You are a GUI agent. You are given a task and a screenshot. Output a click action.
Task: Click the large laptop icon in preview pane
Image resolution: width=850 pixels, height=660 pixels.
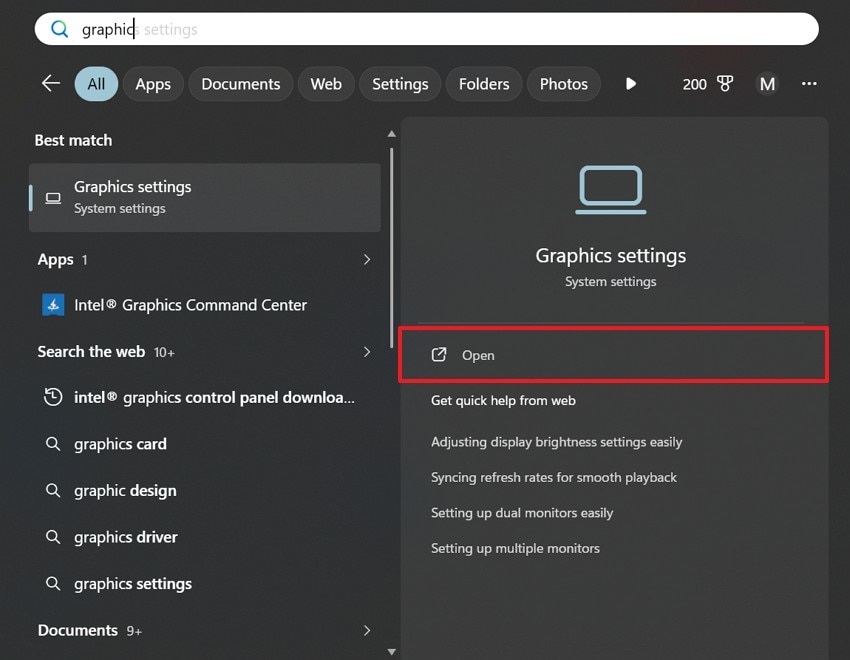pyautogui.click(x=611, y=190)
